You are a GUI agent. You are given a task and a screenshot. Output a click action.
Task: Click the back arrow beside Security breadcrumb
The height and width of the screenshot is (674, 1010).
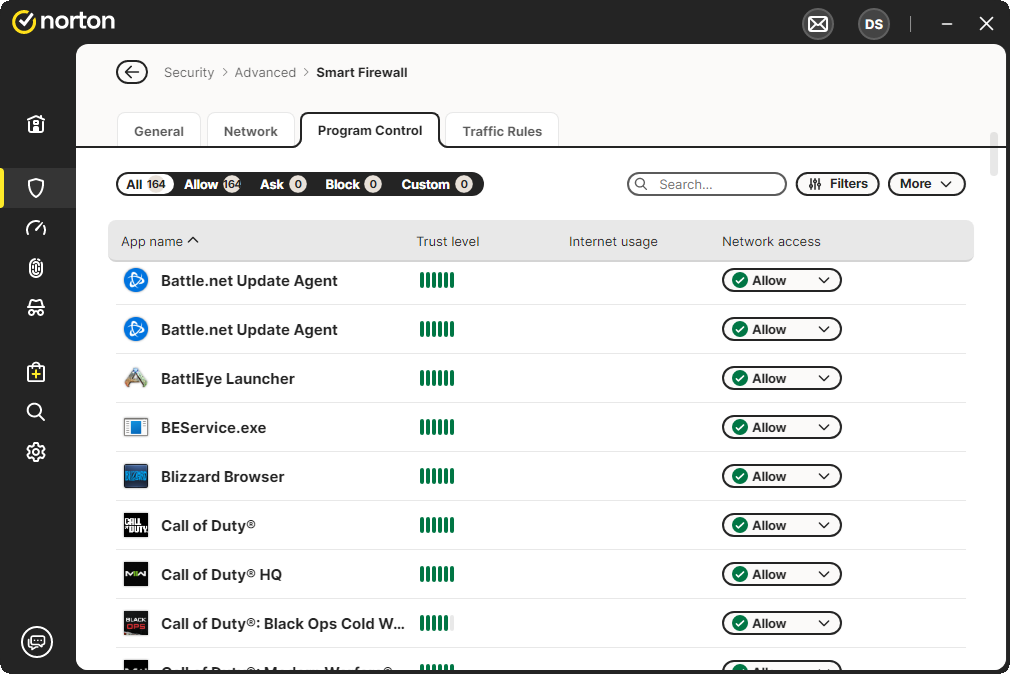pos(131,72)
